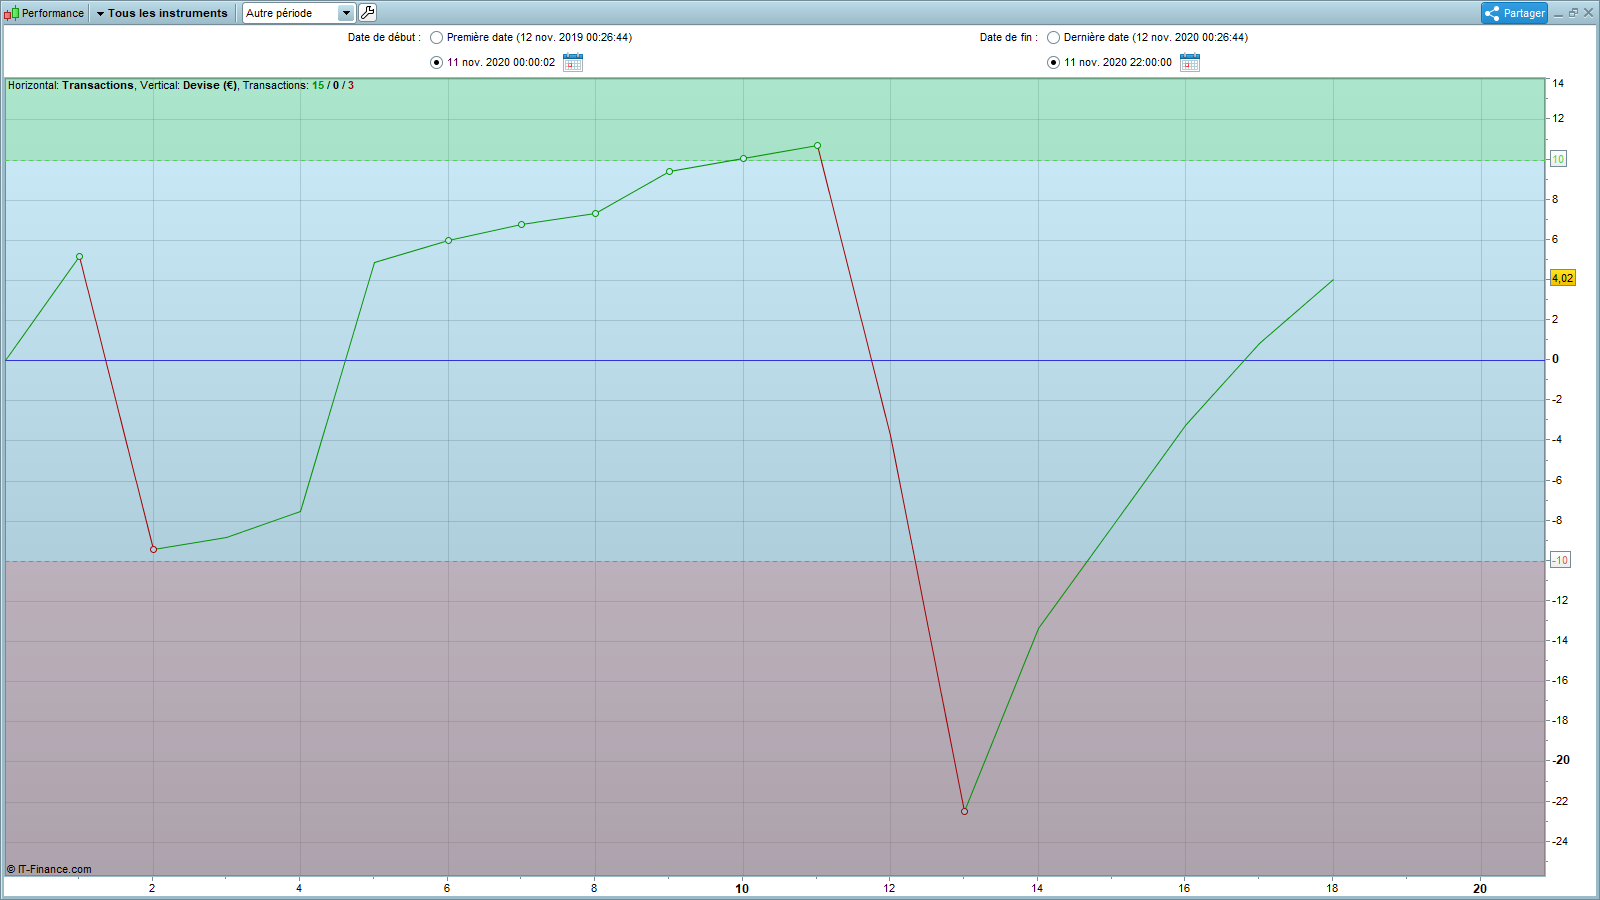
Task: Select 11 nov. 2020 22:00:00 end radio
Action: pyautogui.click(x=1054, y=63)
